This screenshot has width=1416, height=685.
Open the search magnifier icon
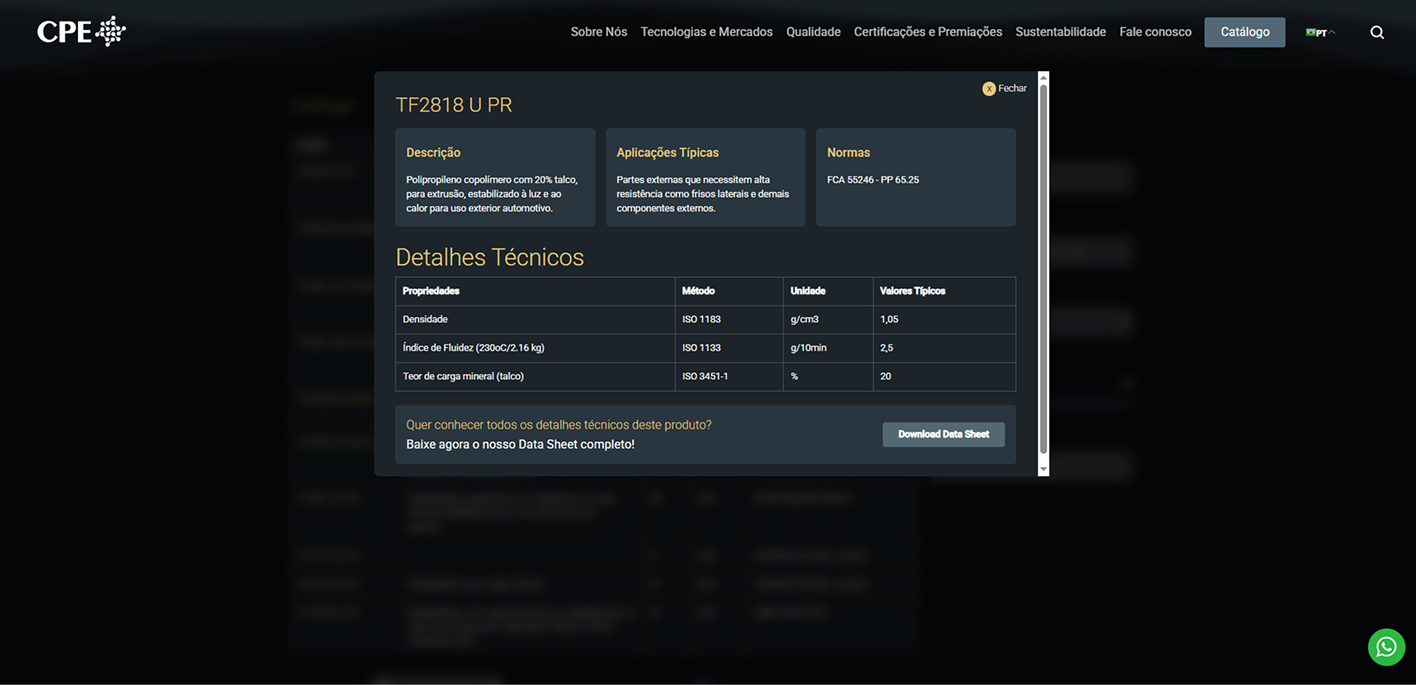1377,32
